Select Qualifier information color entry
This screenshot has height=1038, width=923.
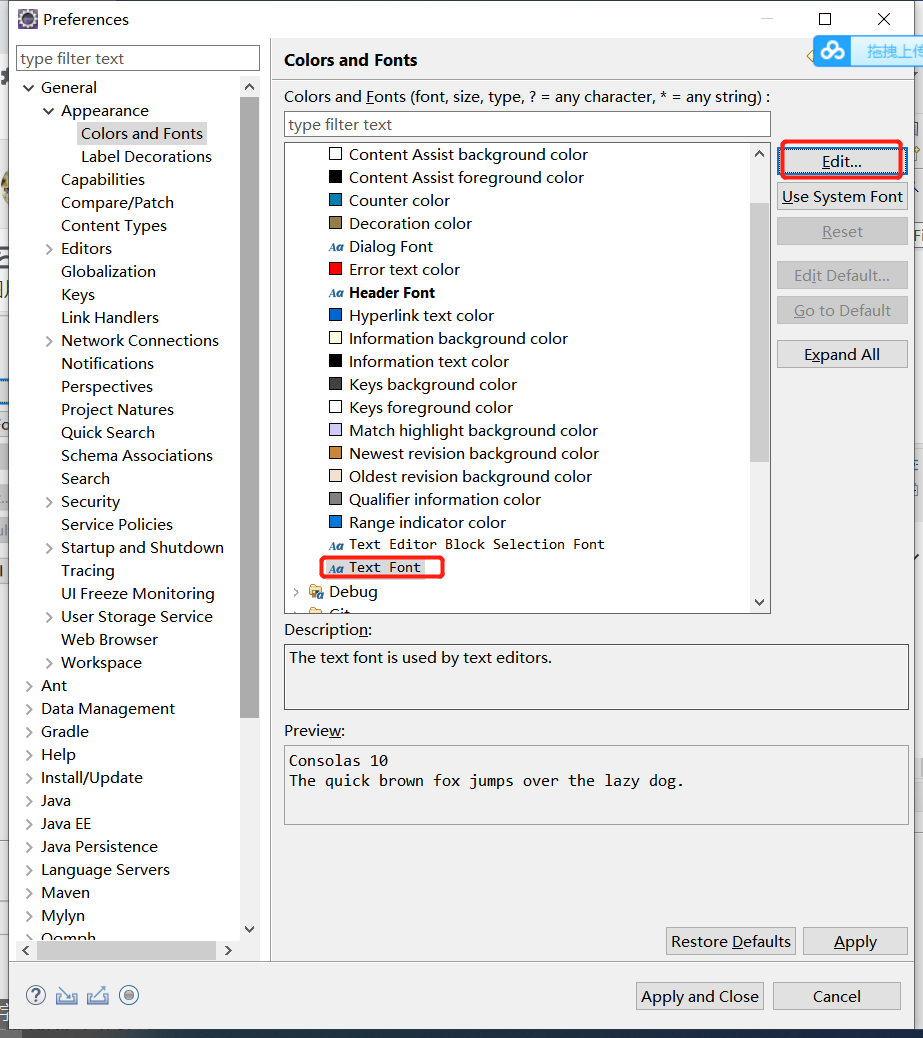(x=445, y=499)
